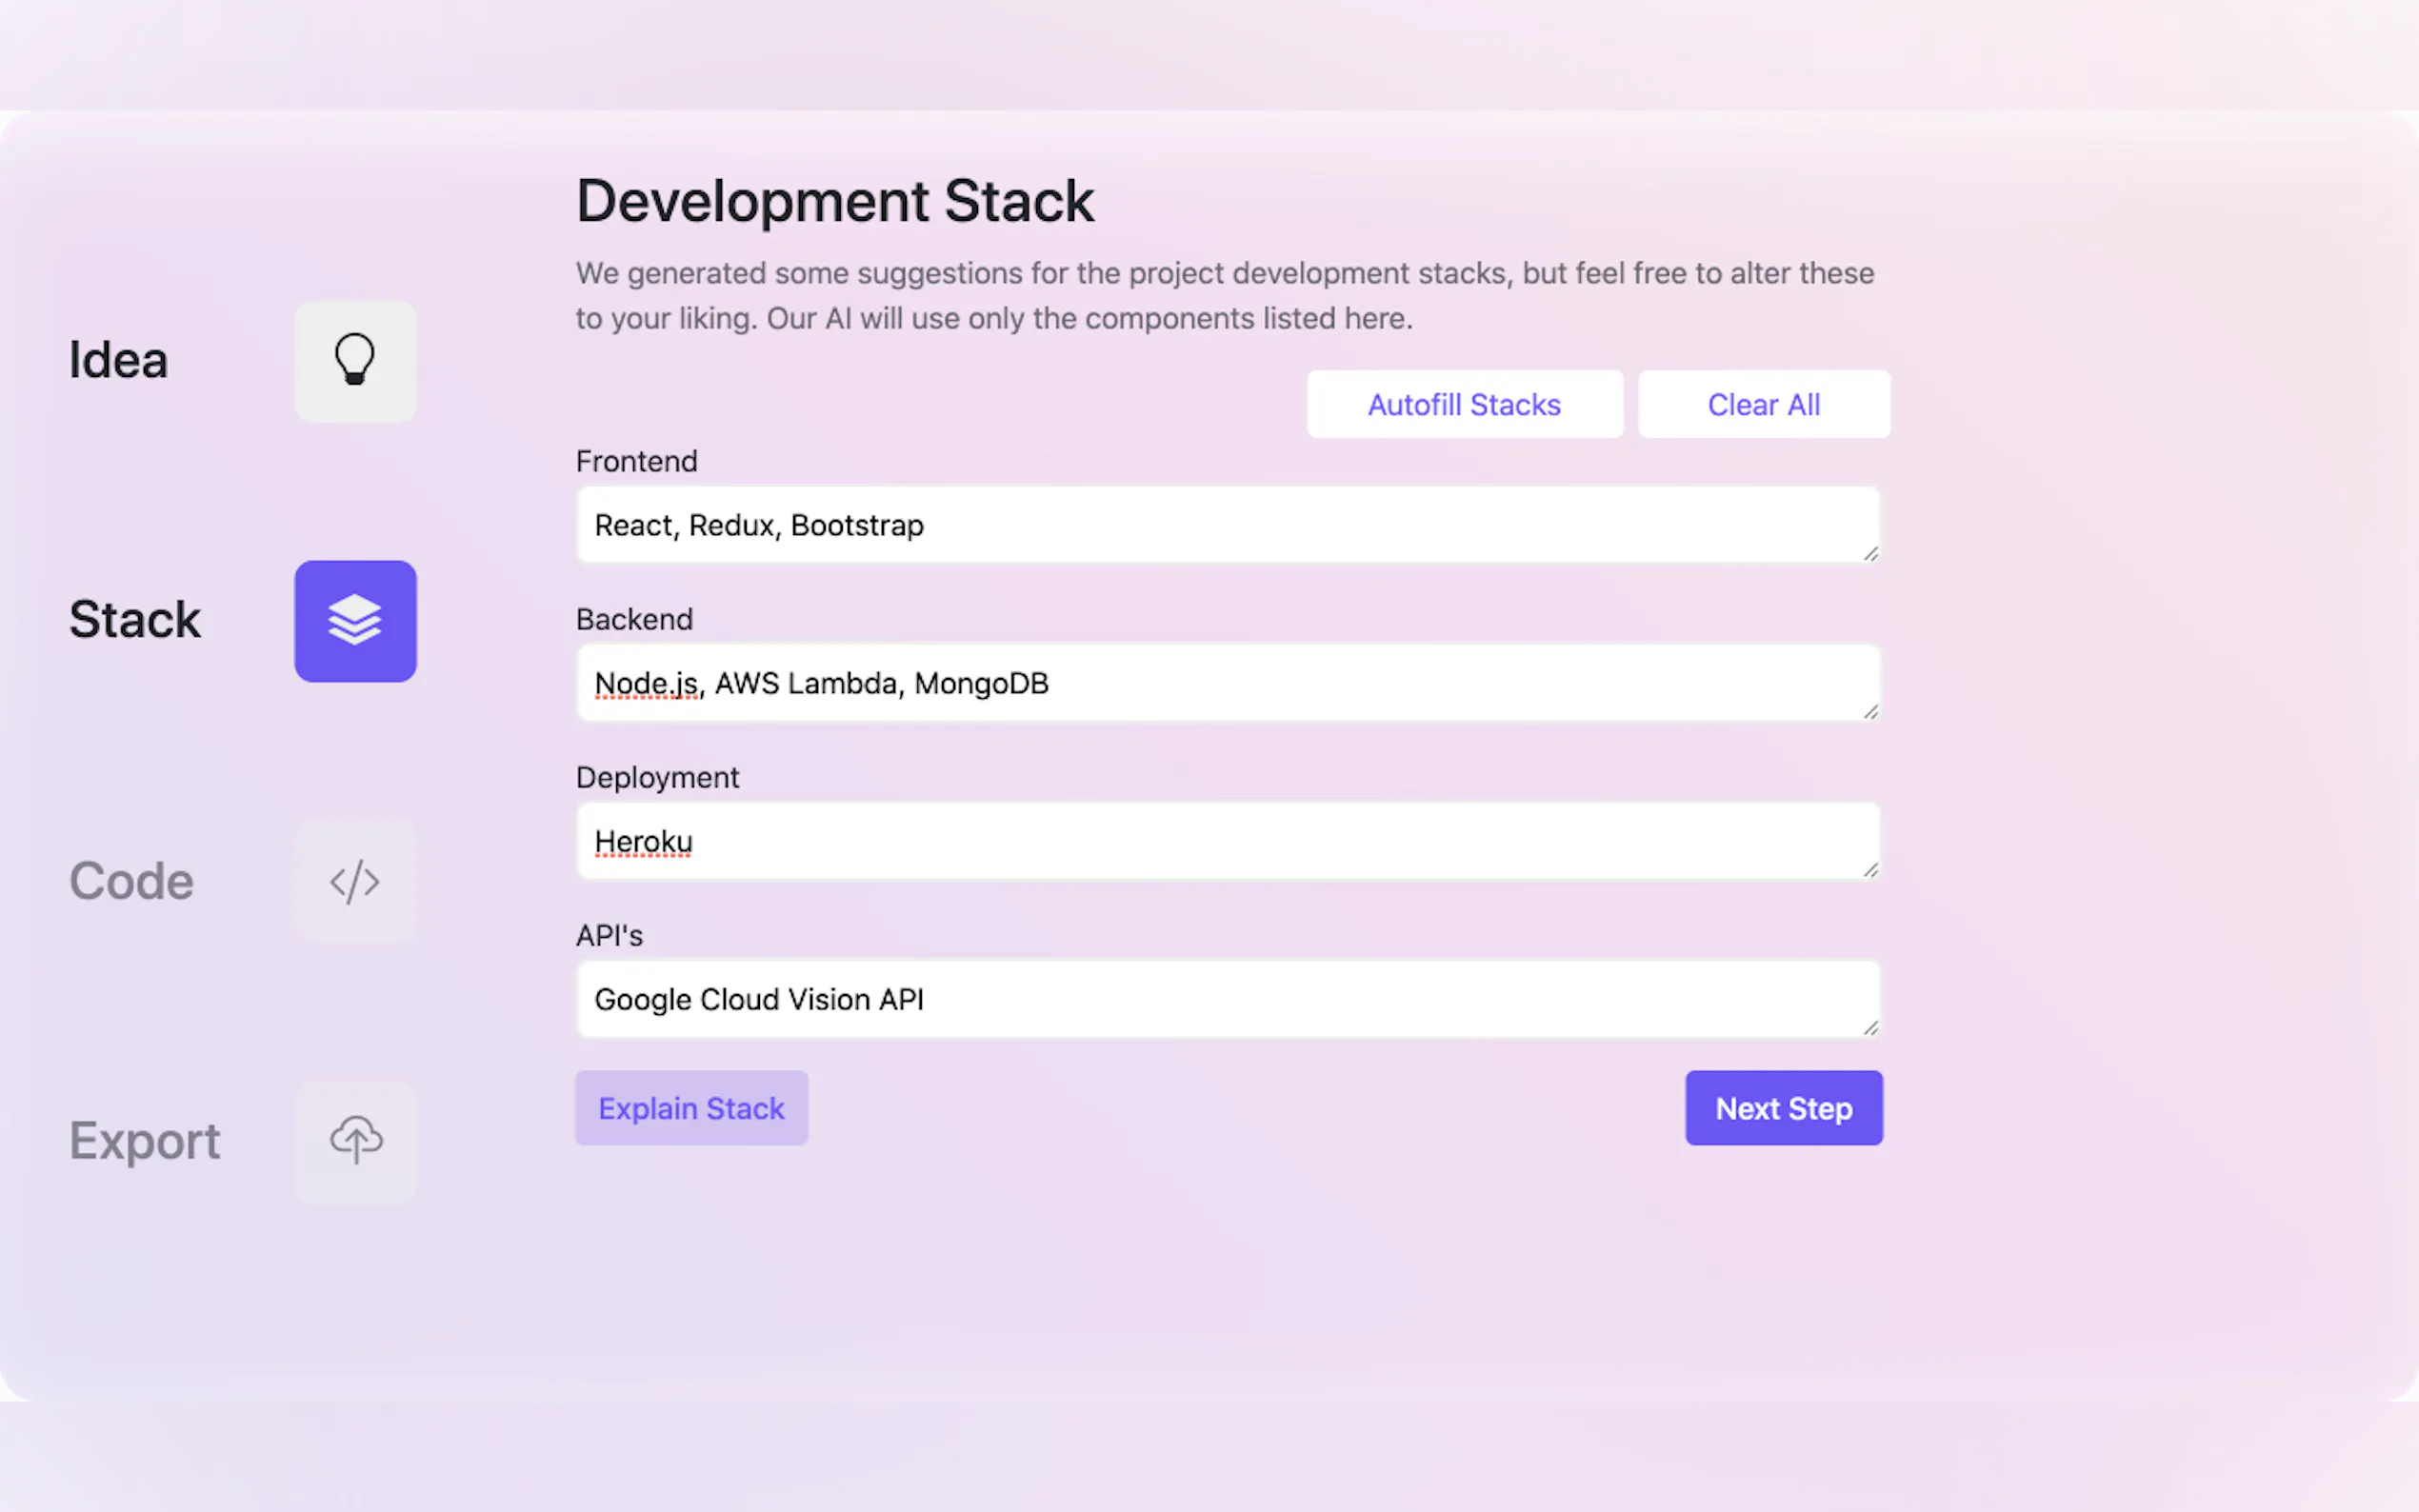Go to the Code step label
Viewport: 2419px width, 1512px height.
tap(131, 881)
